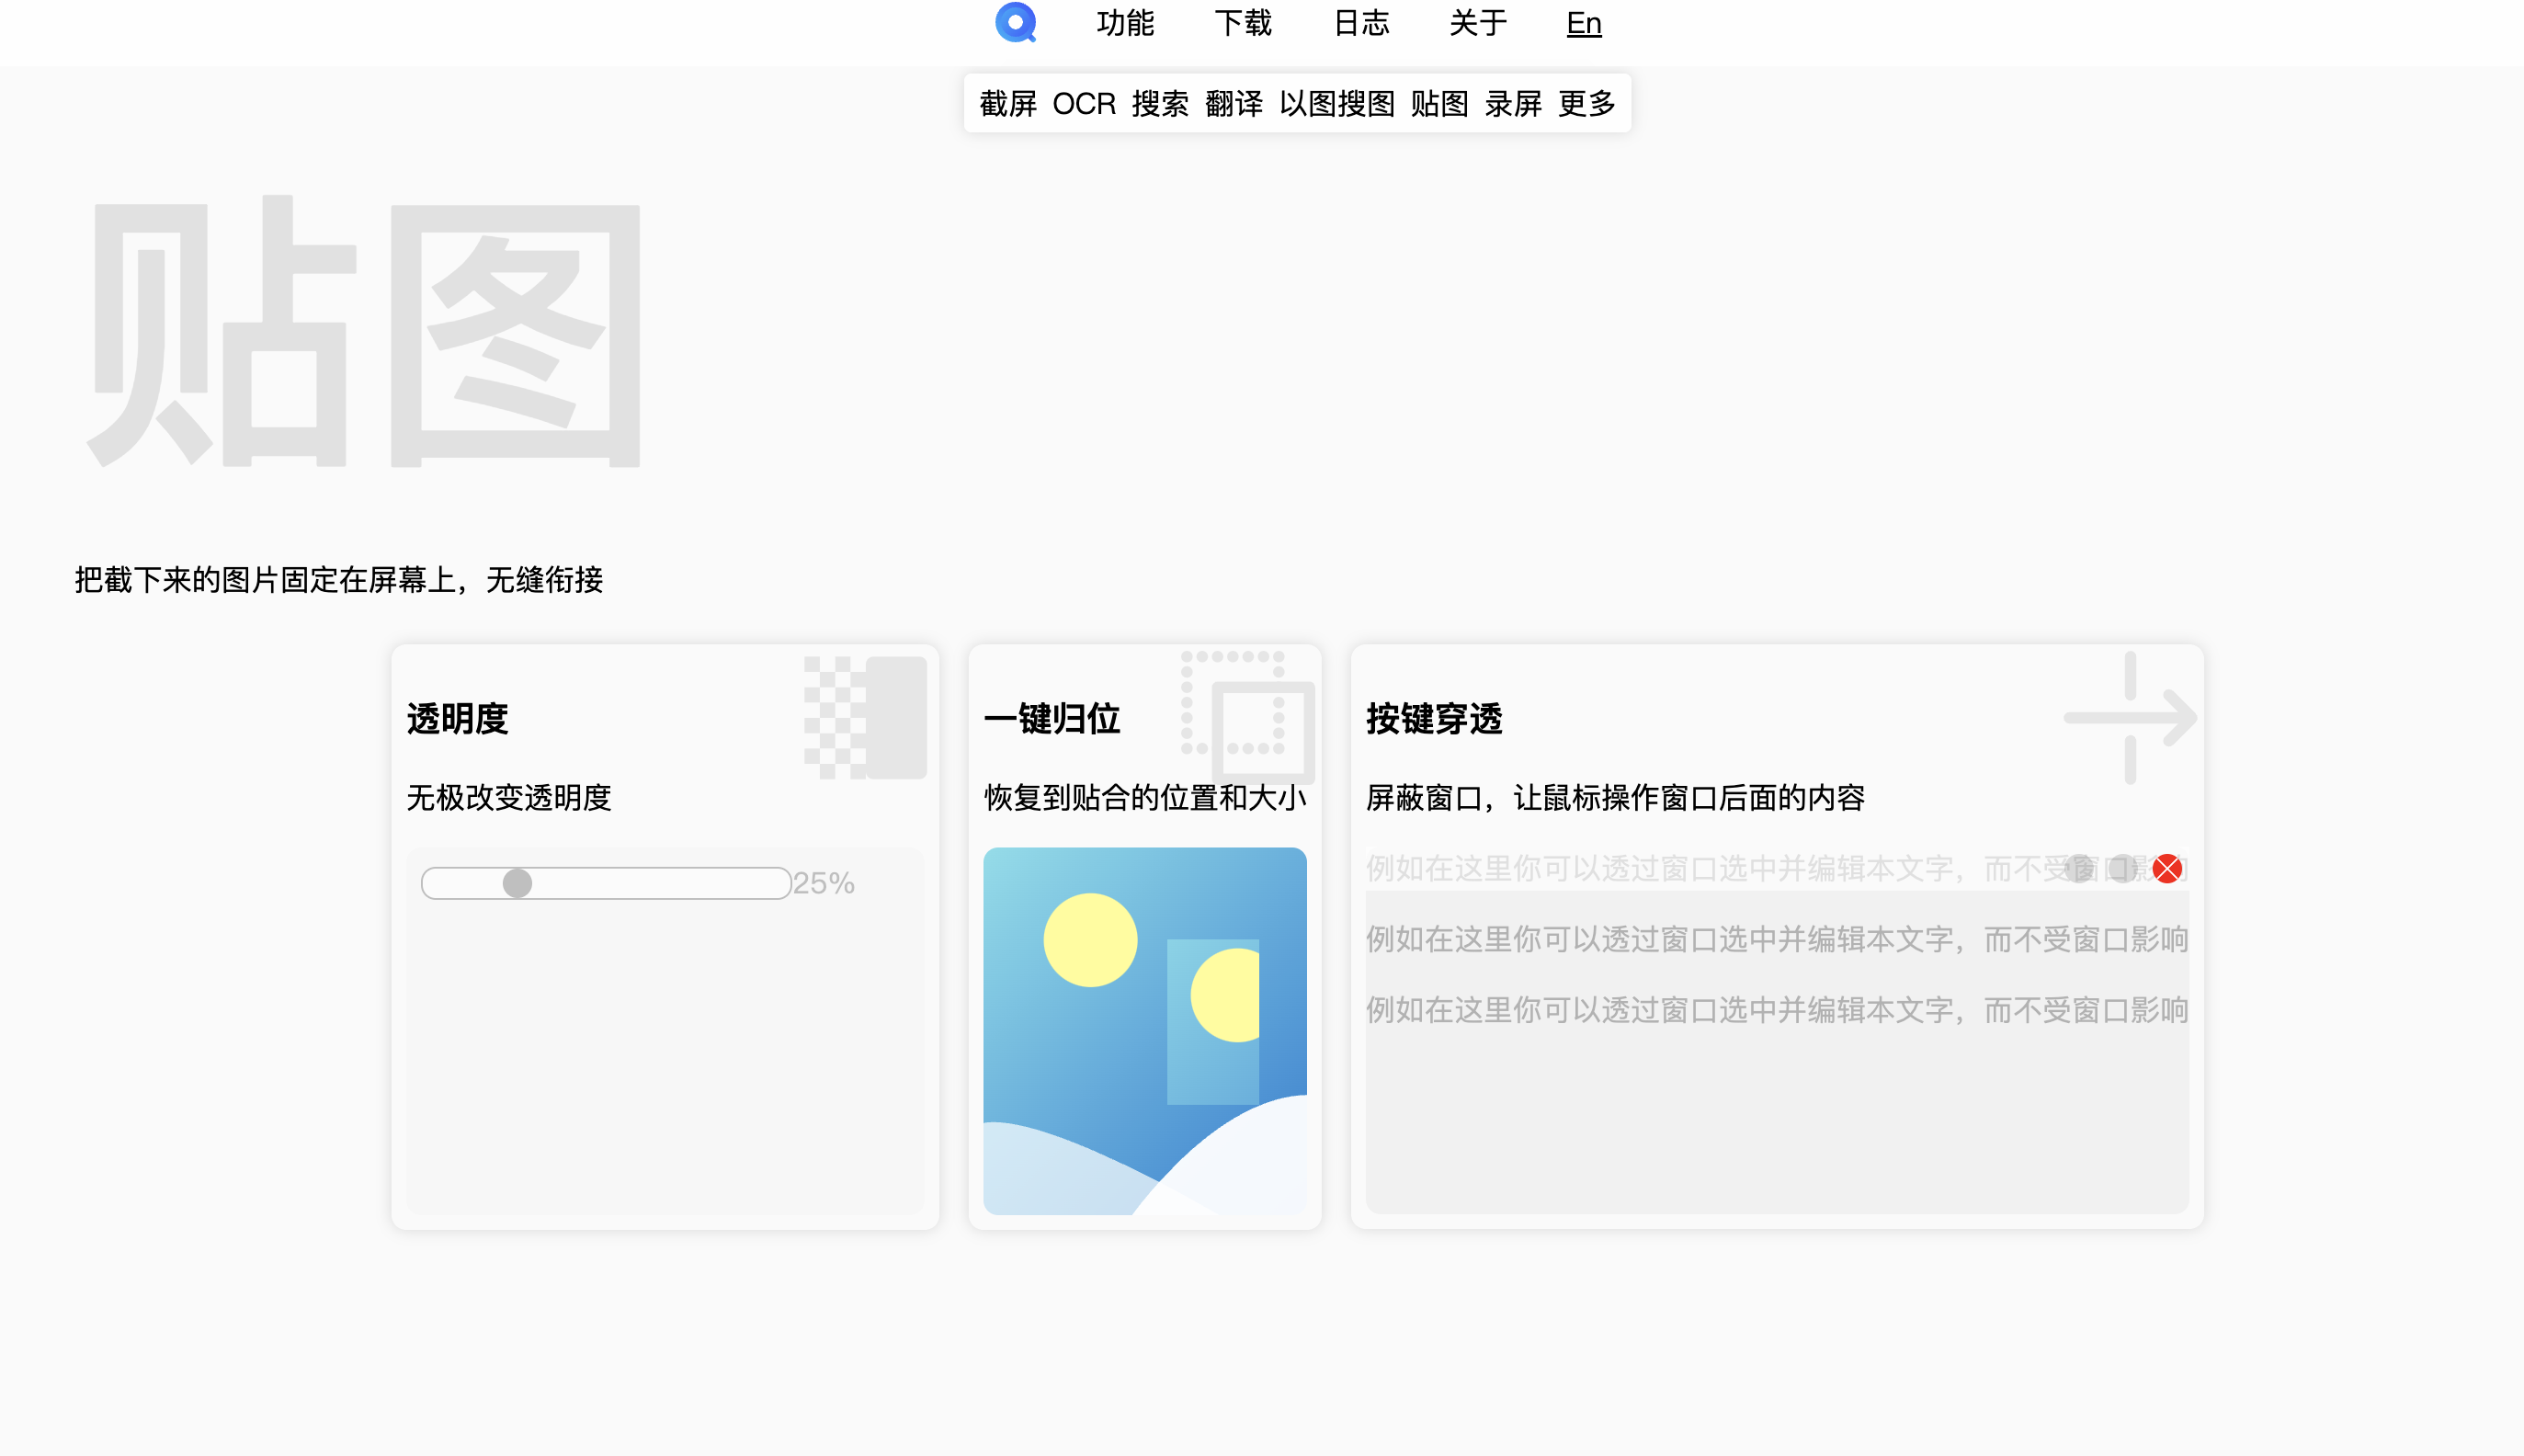Click the 25% opacity value
This screenshot has width=2524, height=1456.
click(x=824, y=883)
